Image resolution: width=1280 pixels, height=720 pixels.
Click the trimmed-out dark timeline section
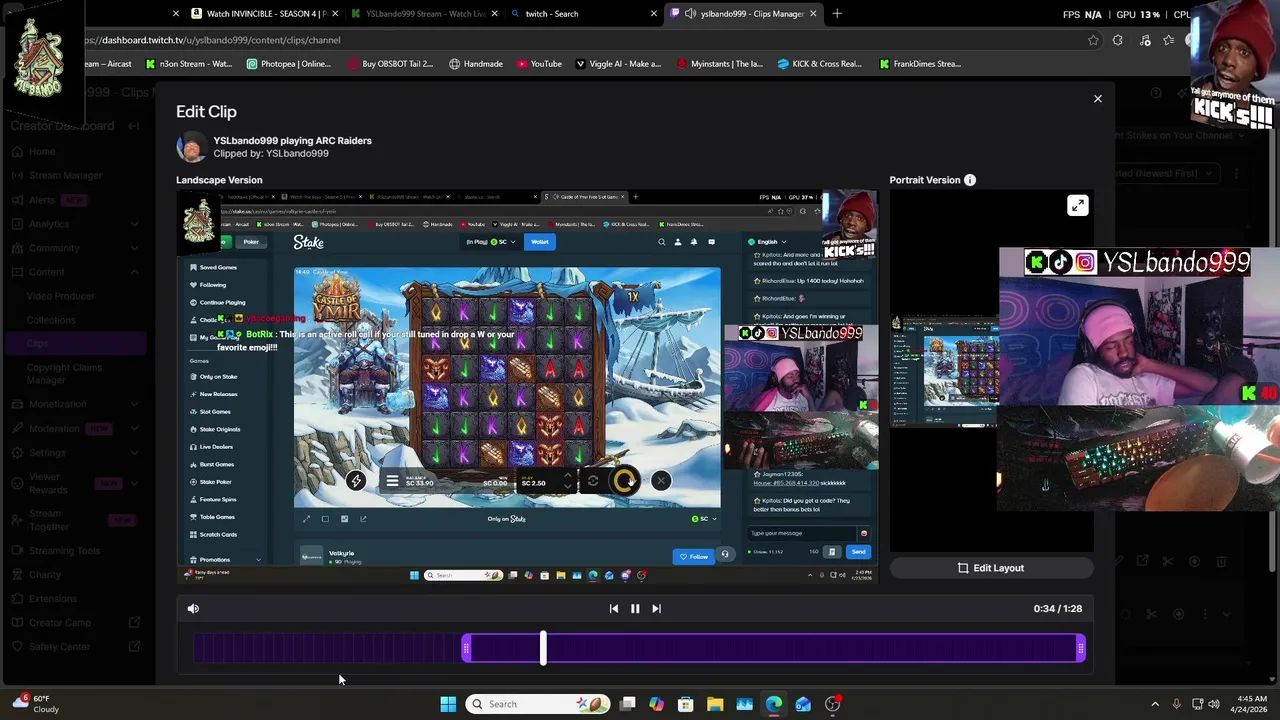327,649
